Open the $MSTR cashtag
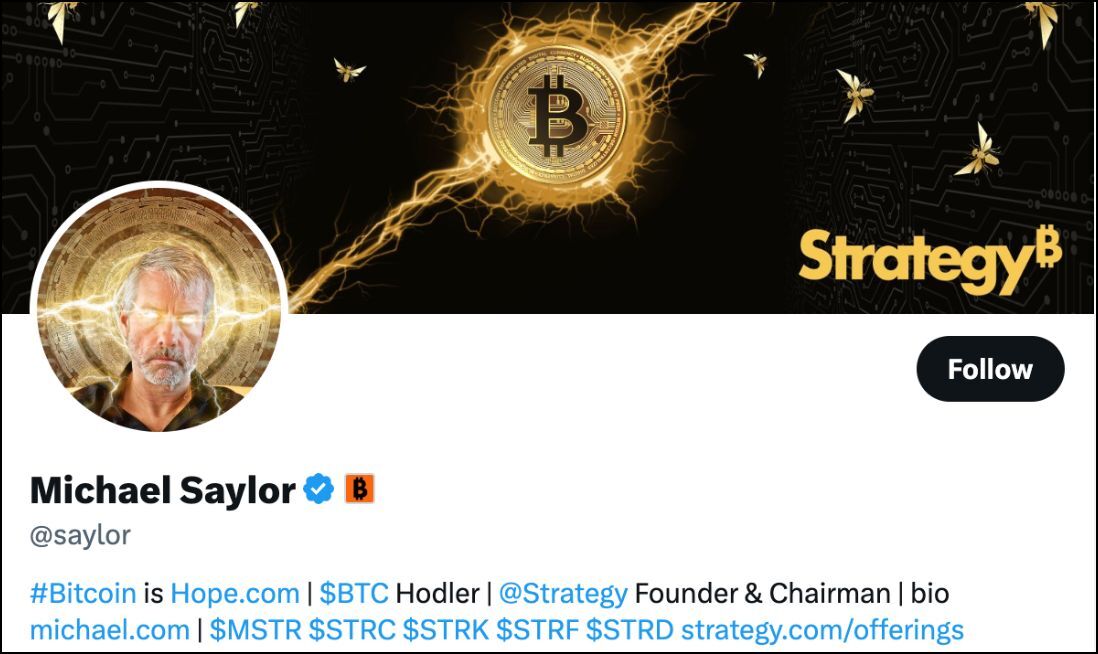Image resolution: width=1098 pixels, height=654 pixels. (256, 629)
